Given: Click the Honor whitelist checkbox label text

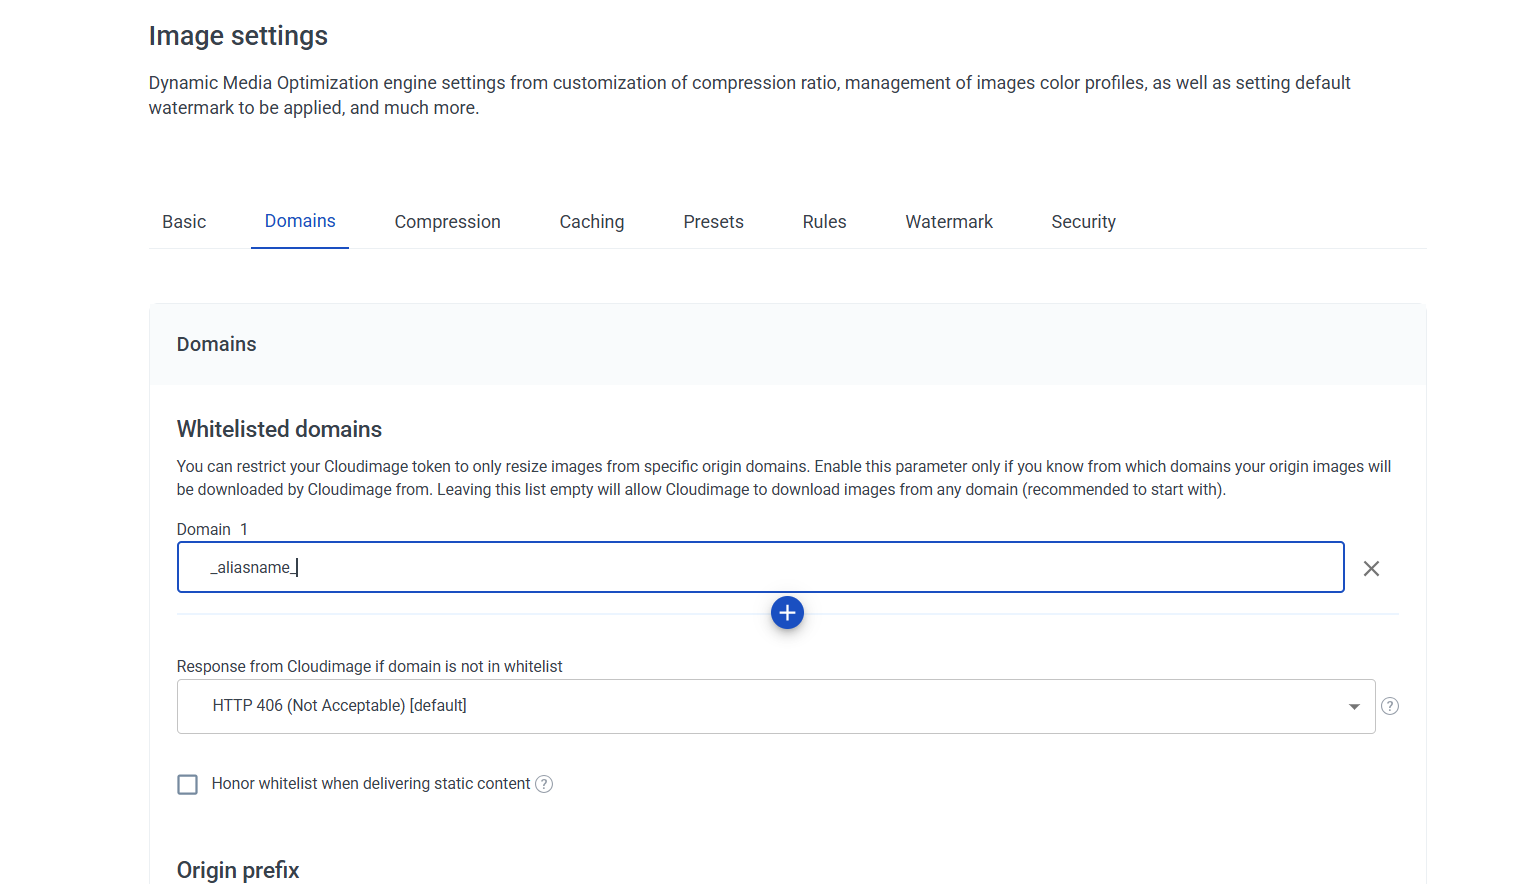Looking at the screenshot, I should (370, 784).
